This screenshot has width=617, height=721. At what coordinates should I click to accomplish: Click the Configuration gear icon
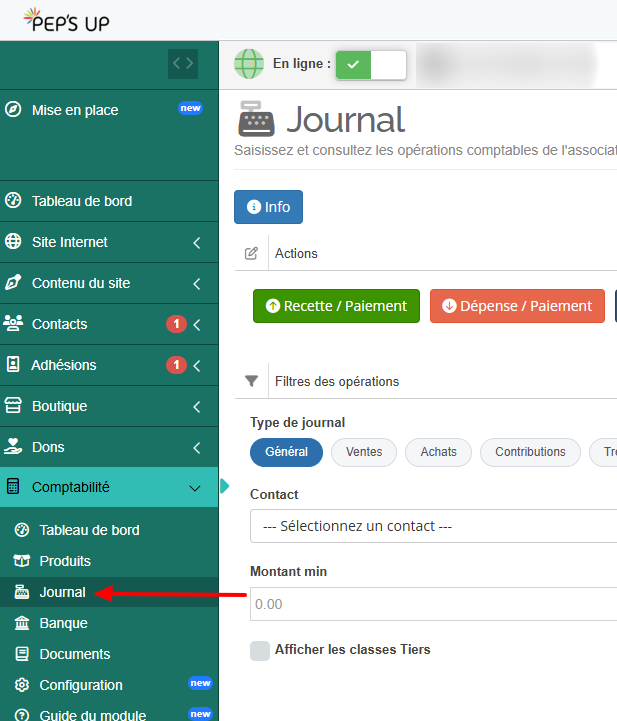(x=21, y=685)
